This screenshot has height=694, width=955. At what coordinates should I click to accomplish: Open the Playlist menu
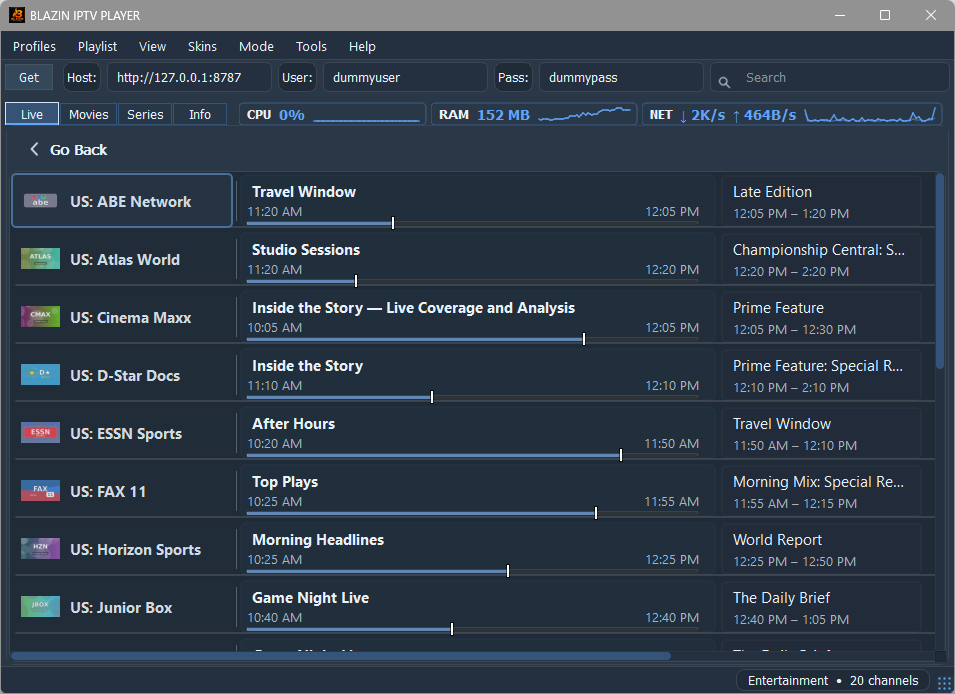coord(97,46)
